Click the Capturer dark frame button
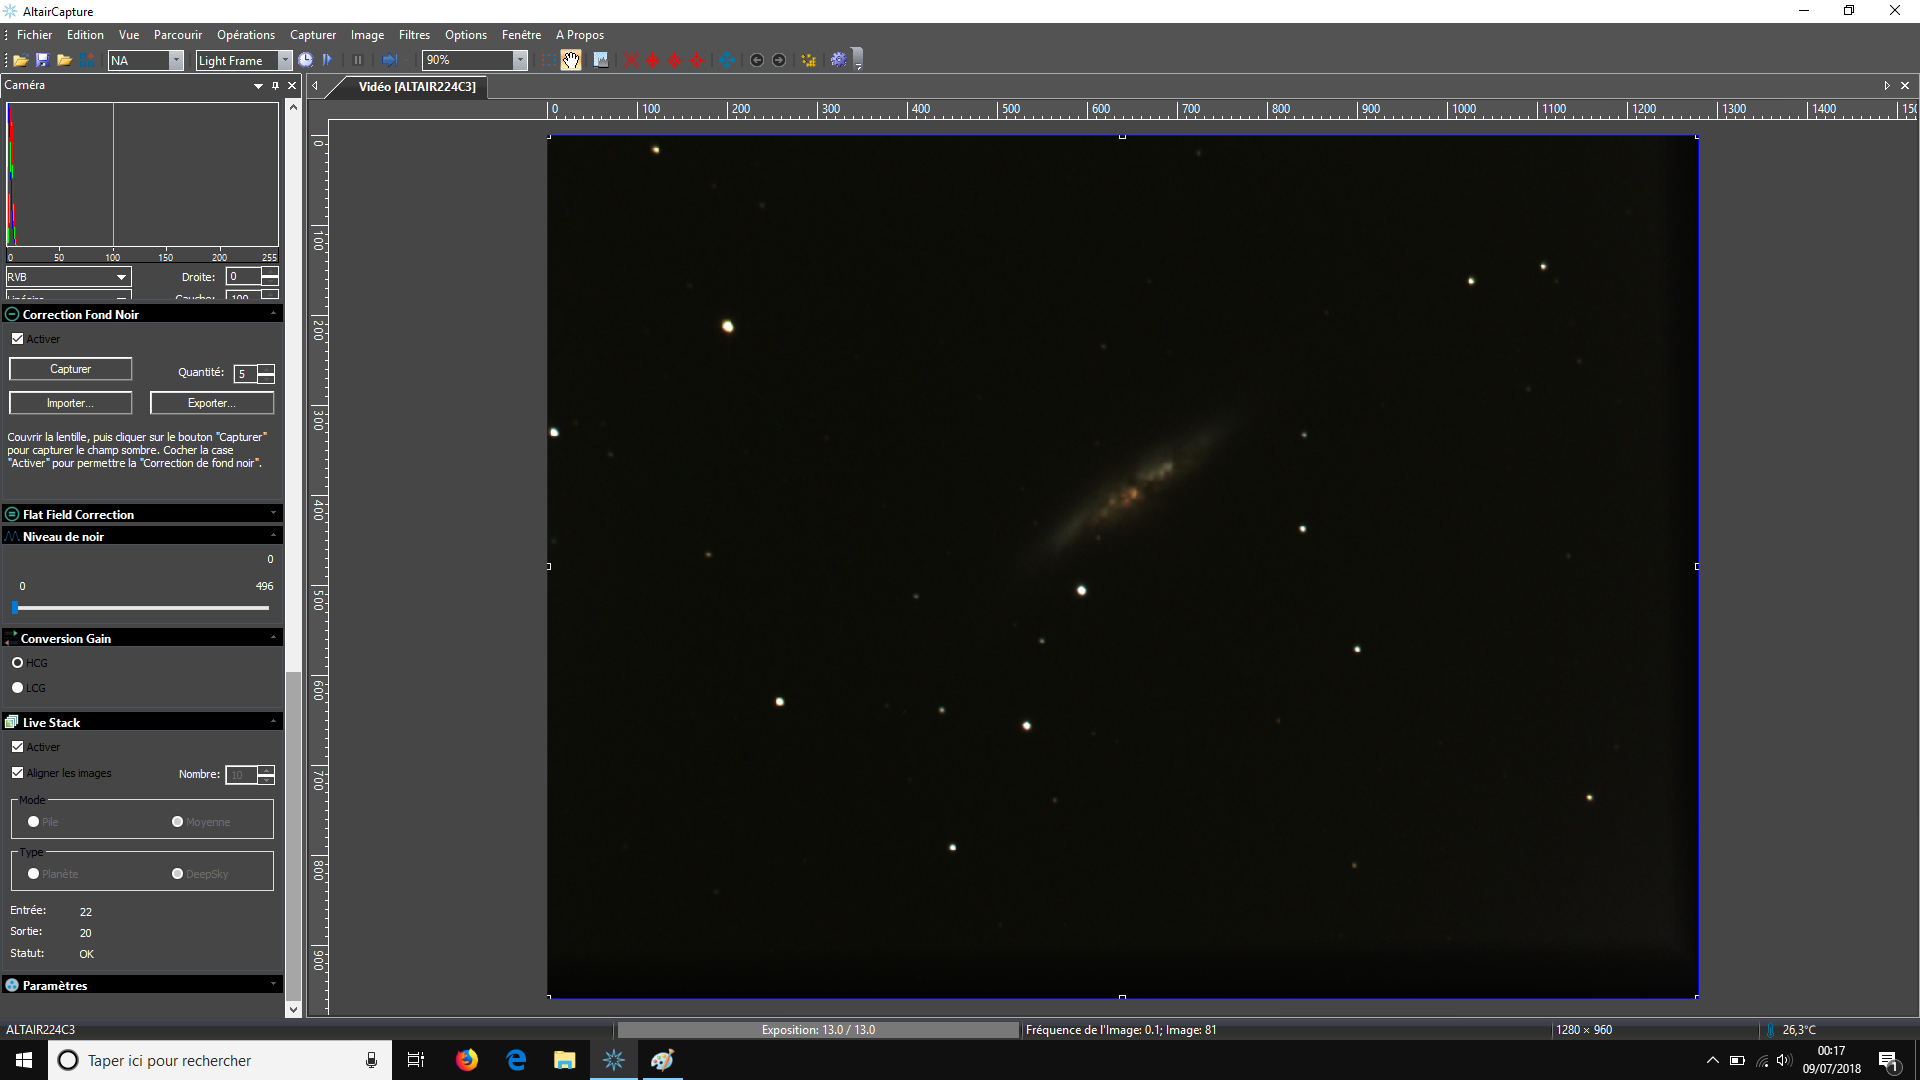Screen dimensions: 1920x1080 tap(70, 369)
